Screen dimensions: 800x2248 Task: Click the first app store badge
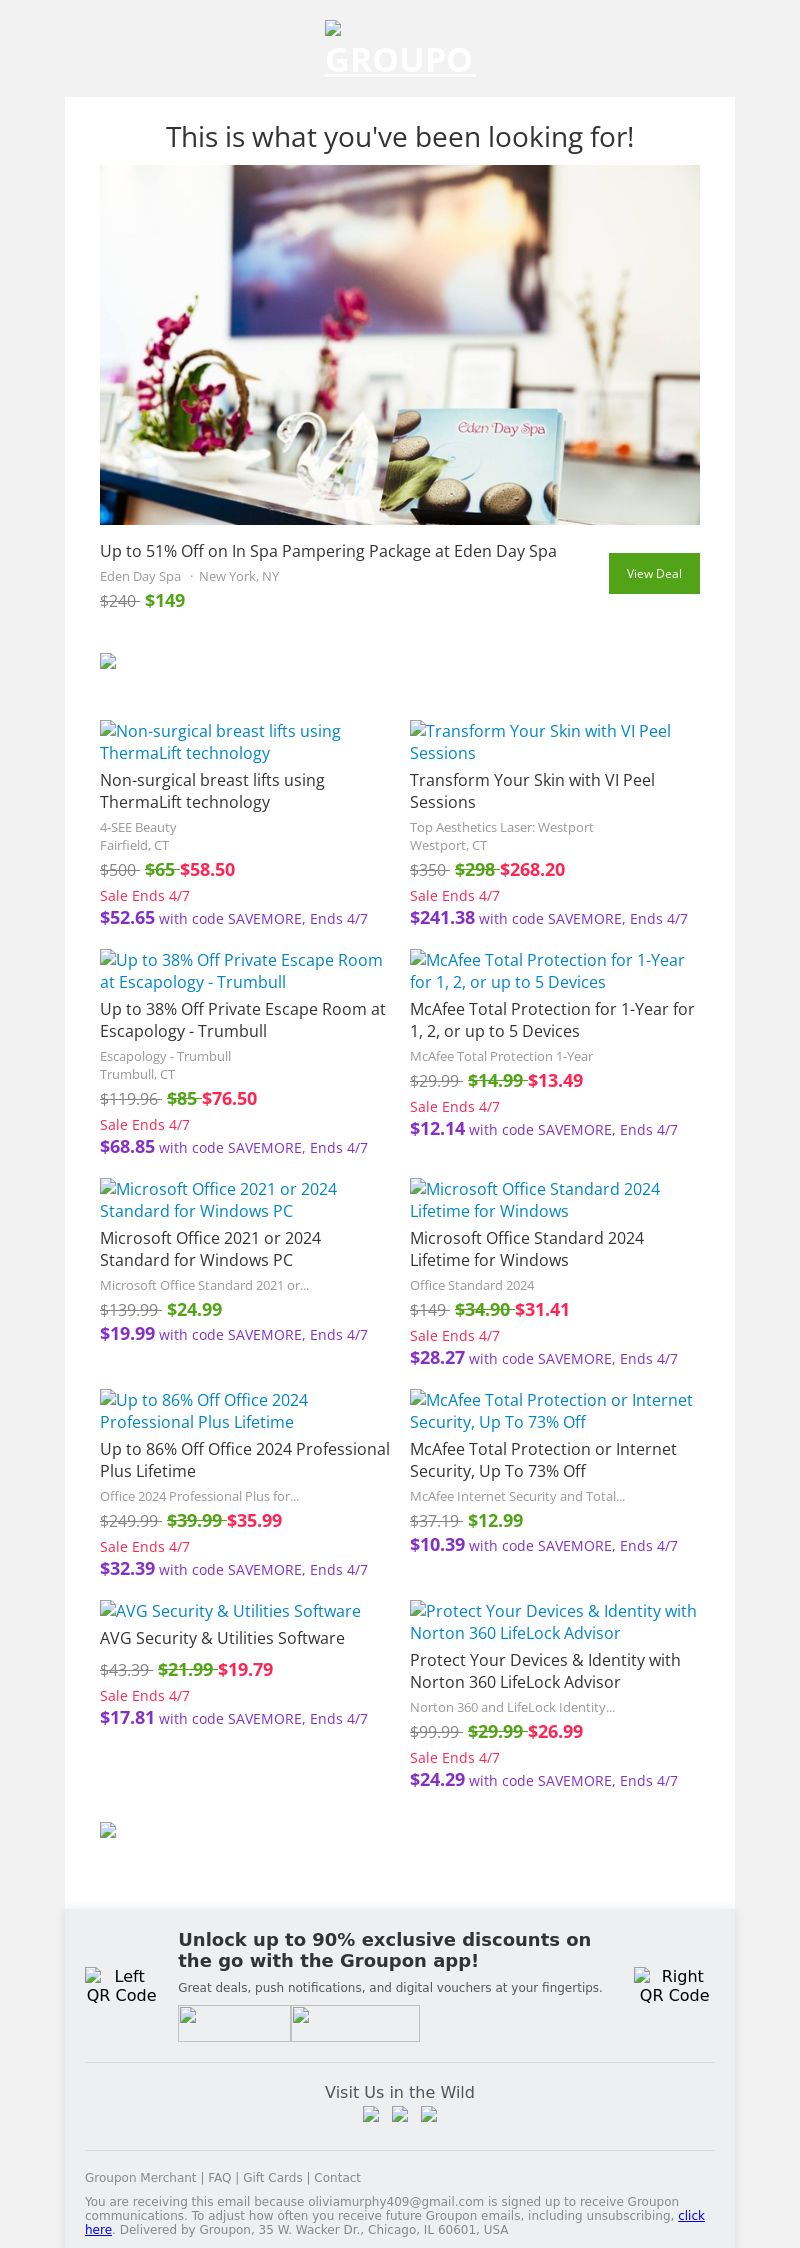(234, 2023)
